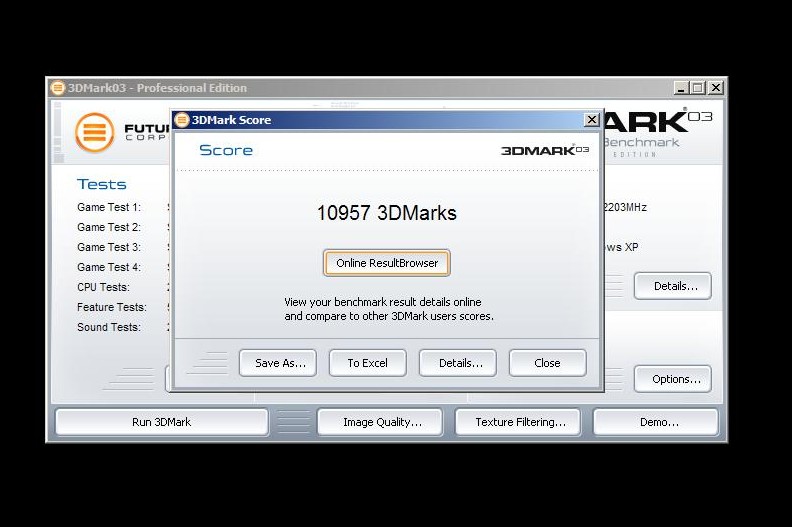Minimize the 3DMark03 main window
The image size is (792, 527).
pyautogui.click(x=681, y=88)
